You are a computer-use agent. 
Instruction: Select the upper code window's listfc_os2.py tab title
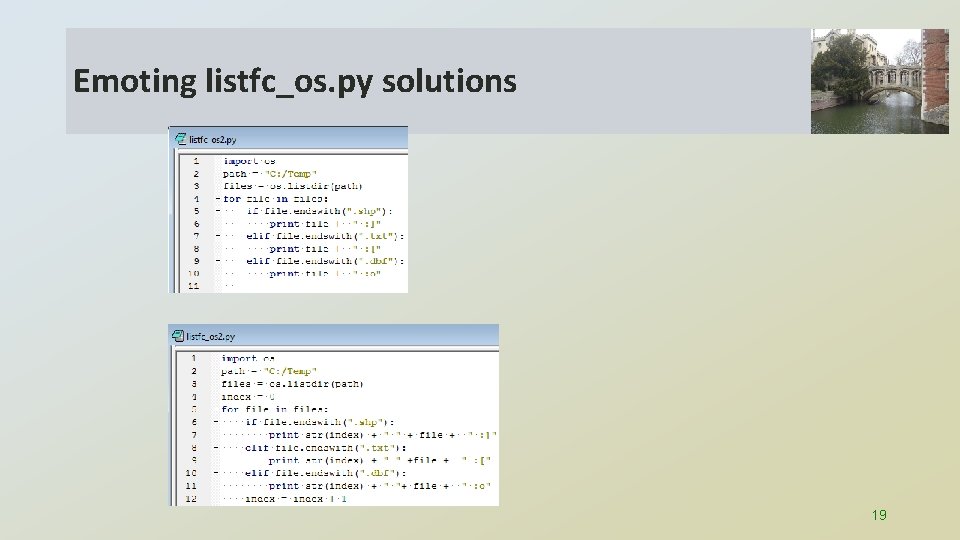point(212,140)
